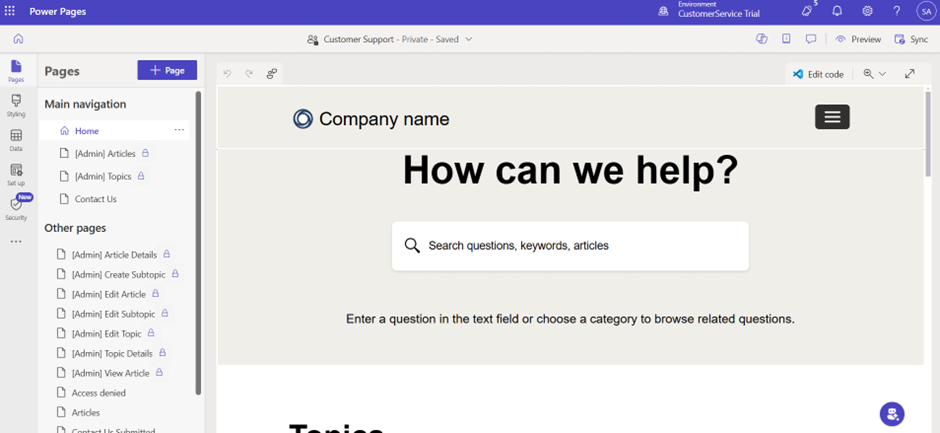Open the comments speech bubble icon

pyautogui.click(x=811, y=39)
